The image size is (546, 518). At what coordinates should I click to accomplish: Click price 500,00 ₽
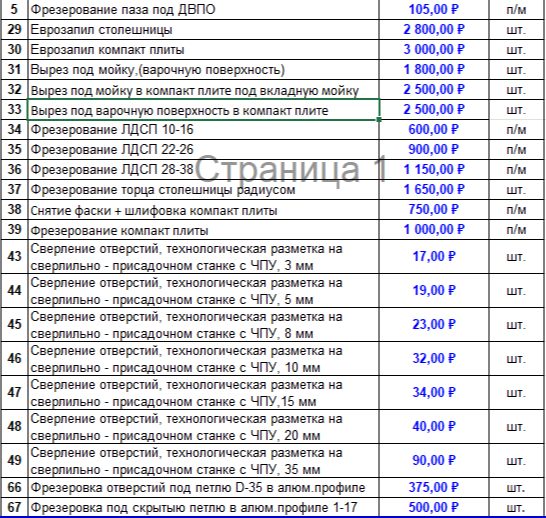click(434, 507)
